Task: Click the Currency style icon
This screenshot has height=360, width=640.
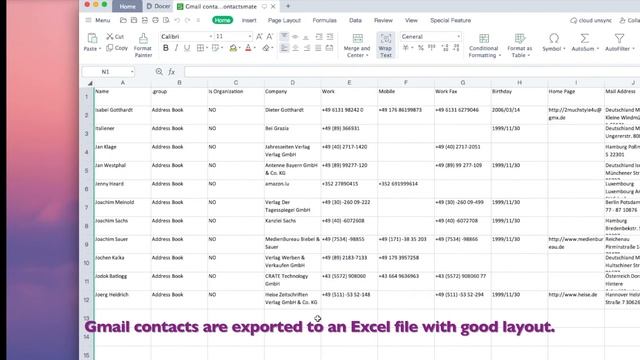Action: click(406, 48)
